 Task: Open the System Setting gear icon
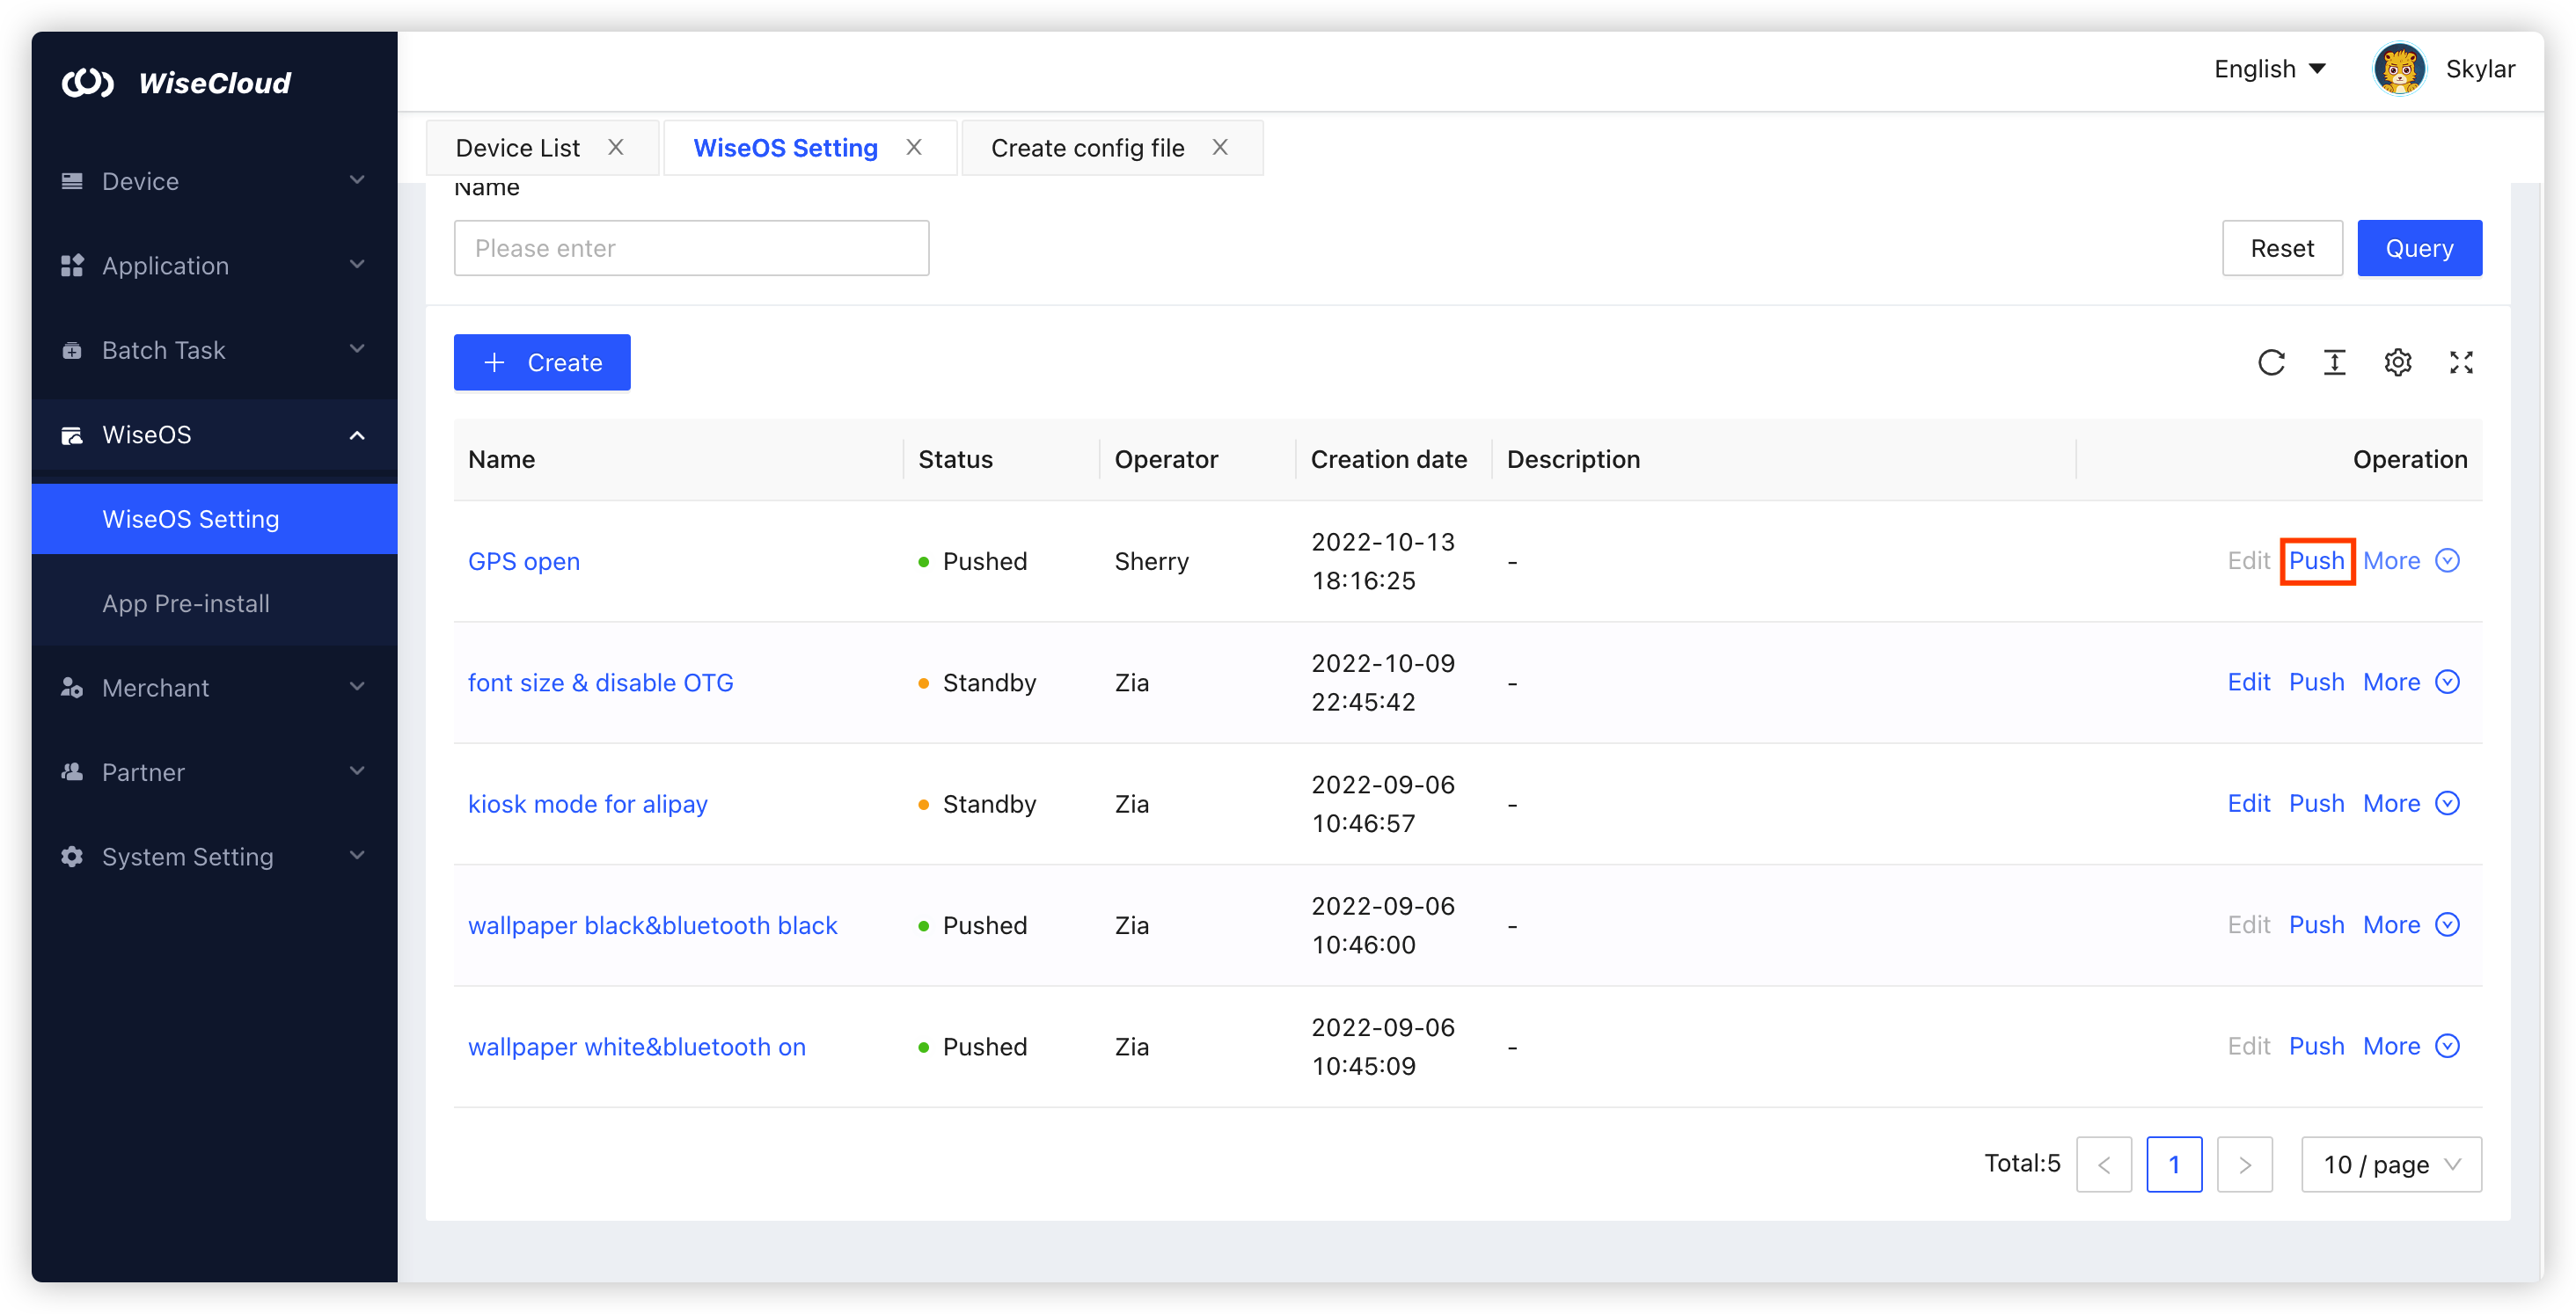71,856
